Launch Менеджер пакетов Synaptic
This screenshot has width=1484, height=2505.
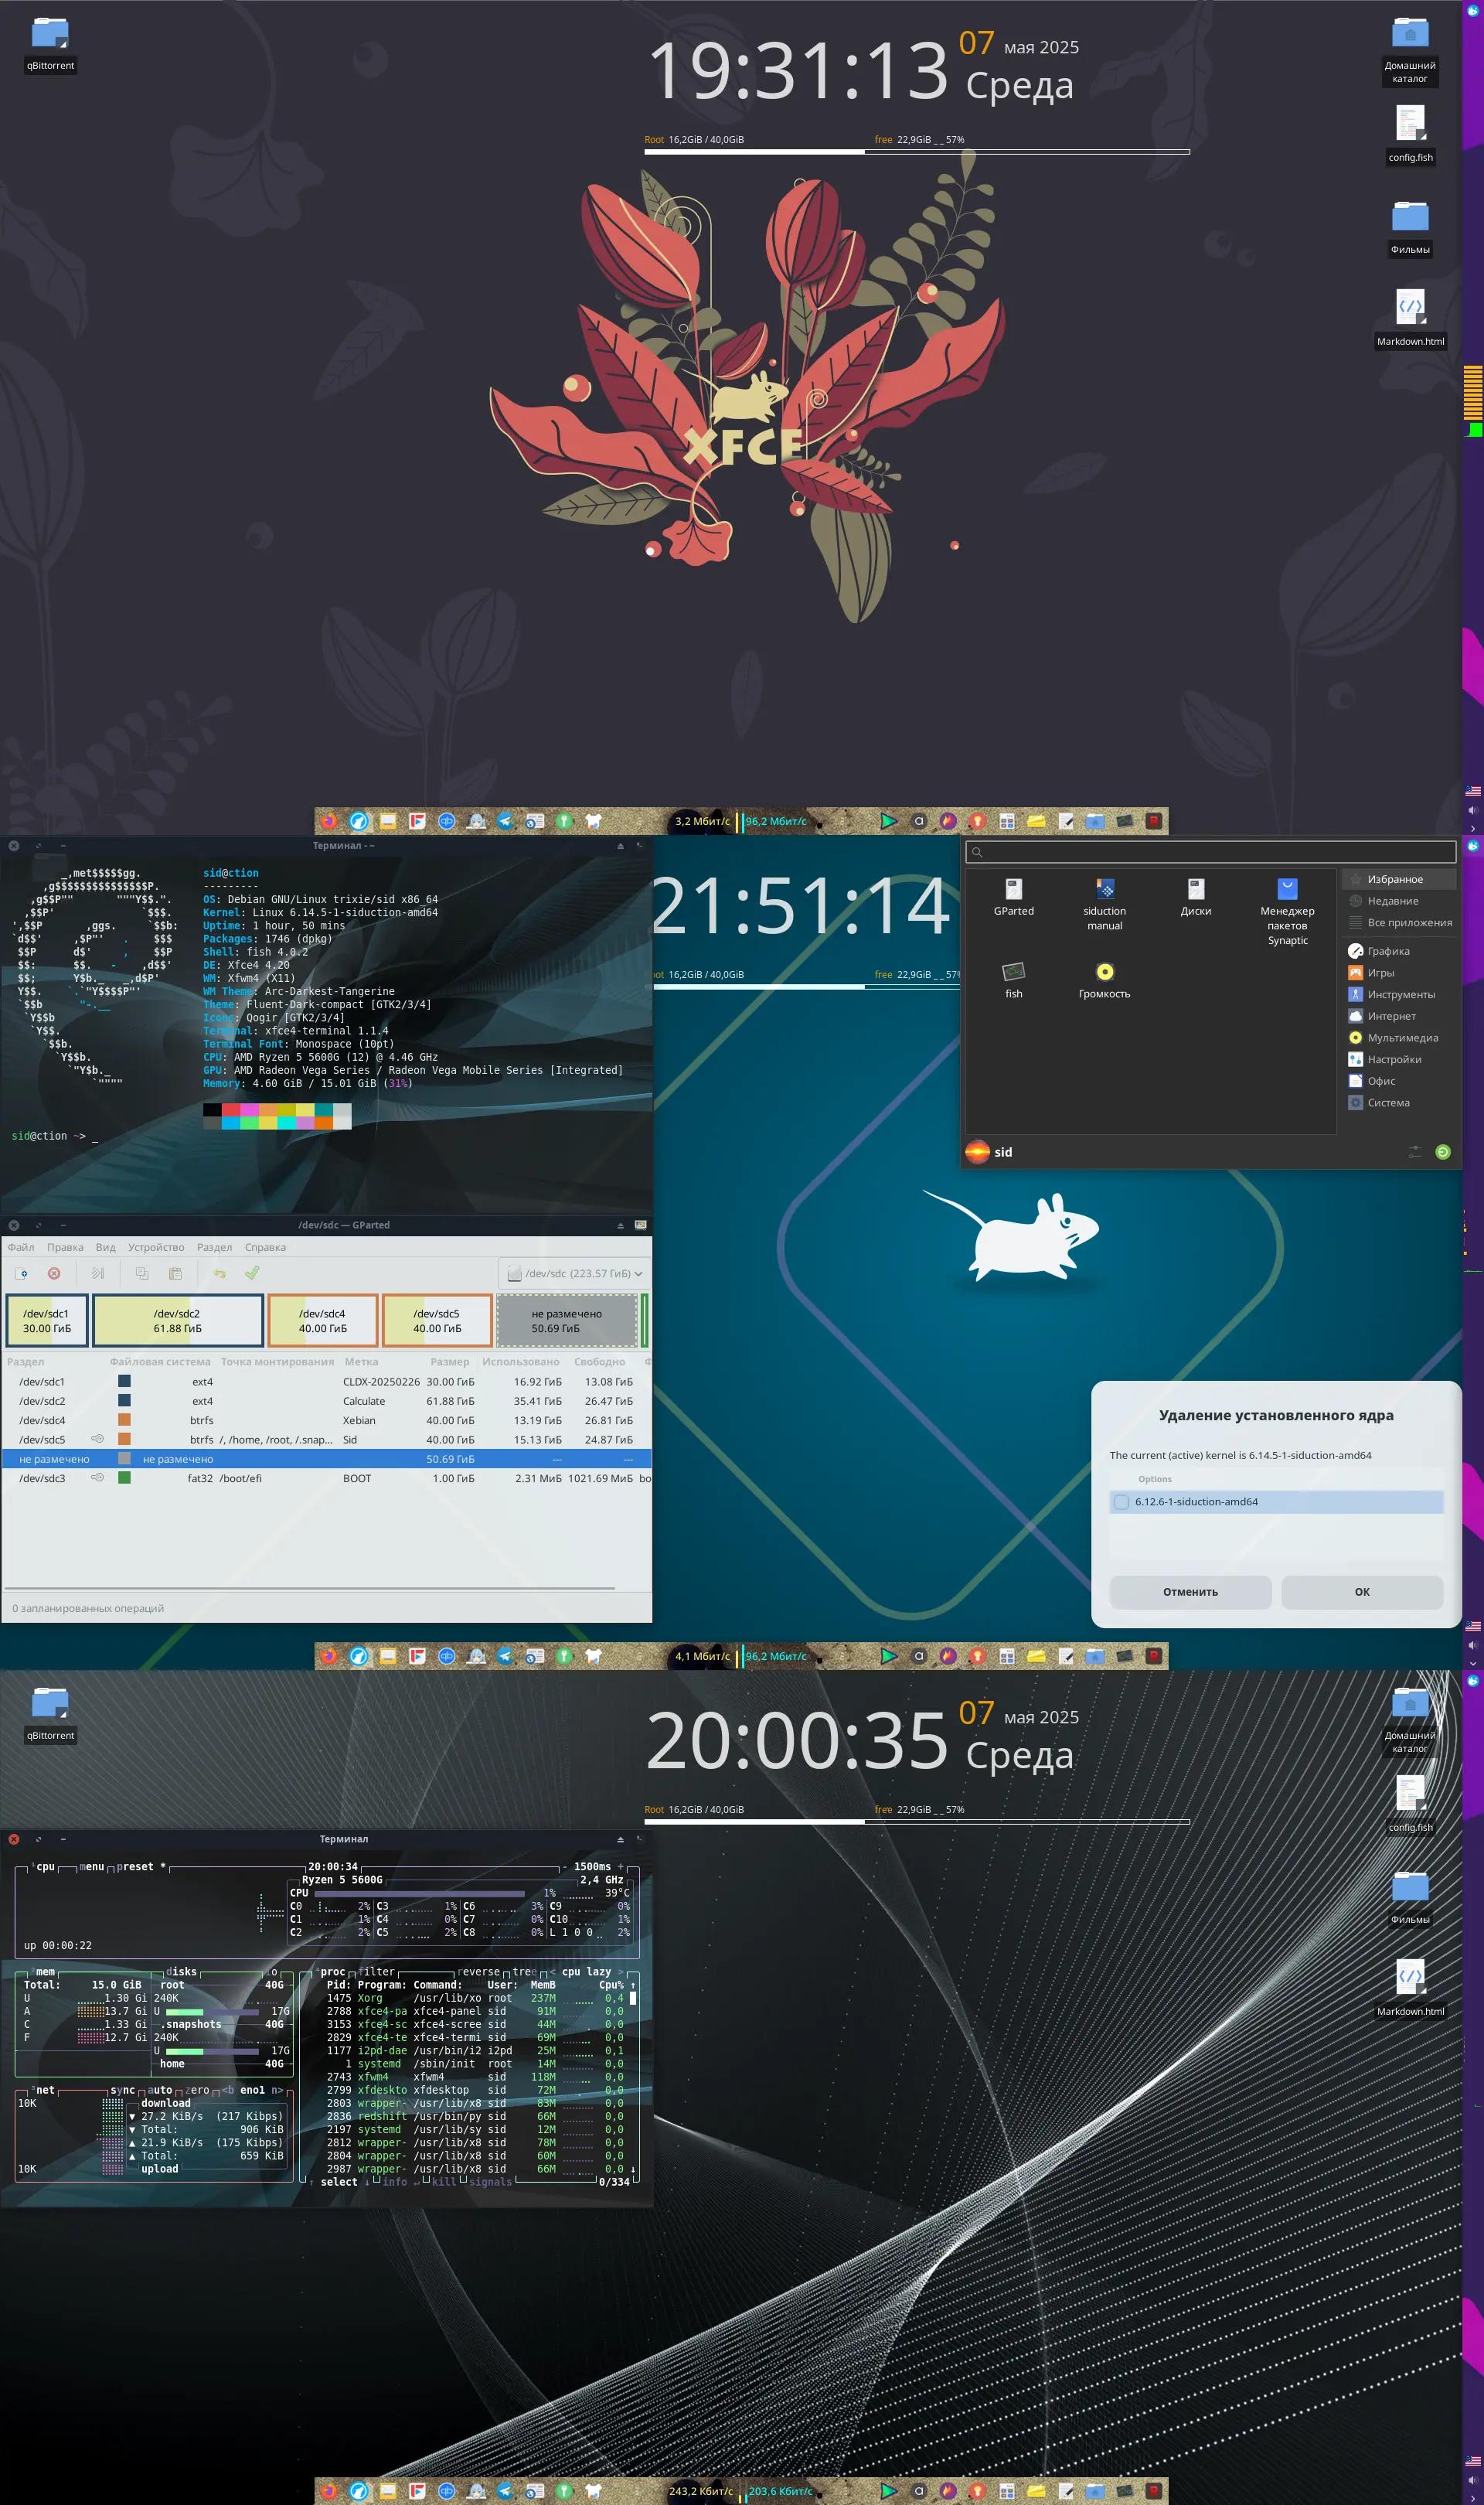[x=1287, y=911]
